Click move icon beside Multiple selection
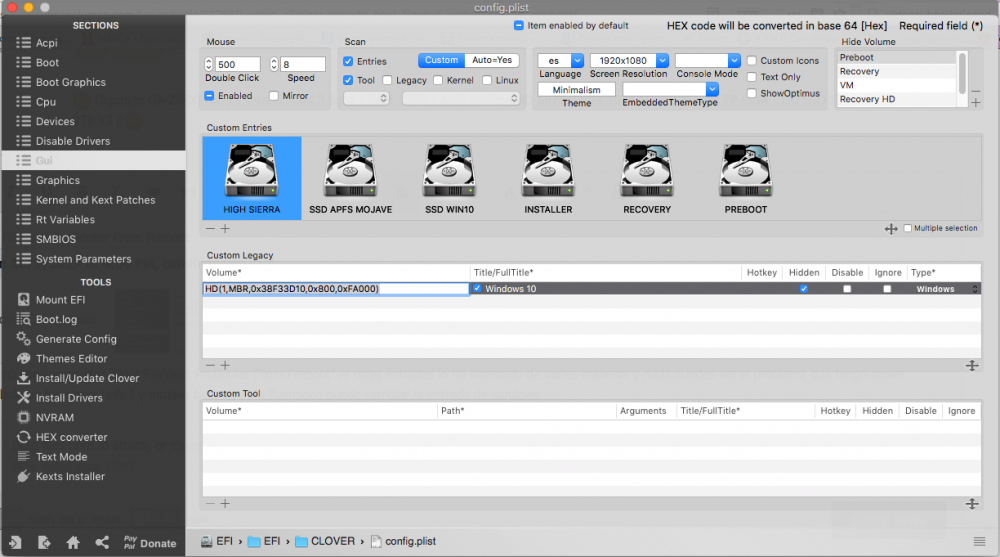1000x557 pixels. [891, 228]
